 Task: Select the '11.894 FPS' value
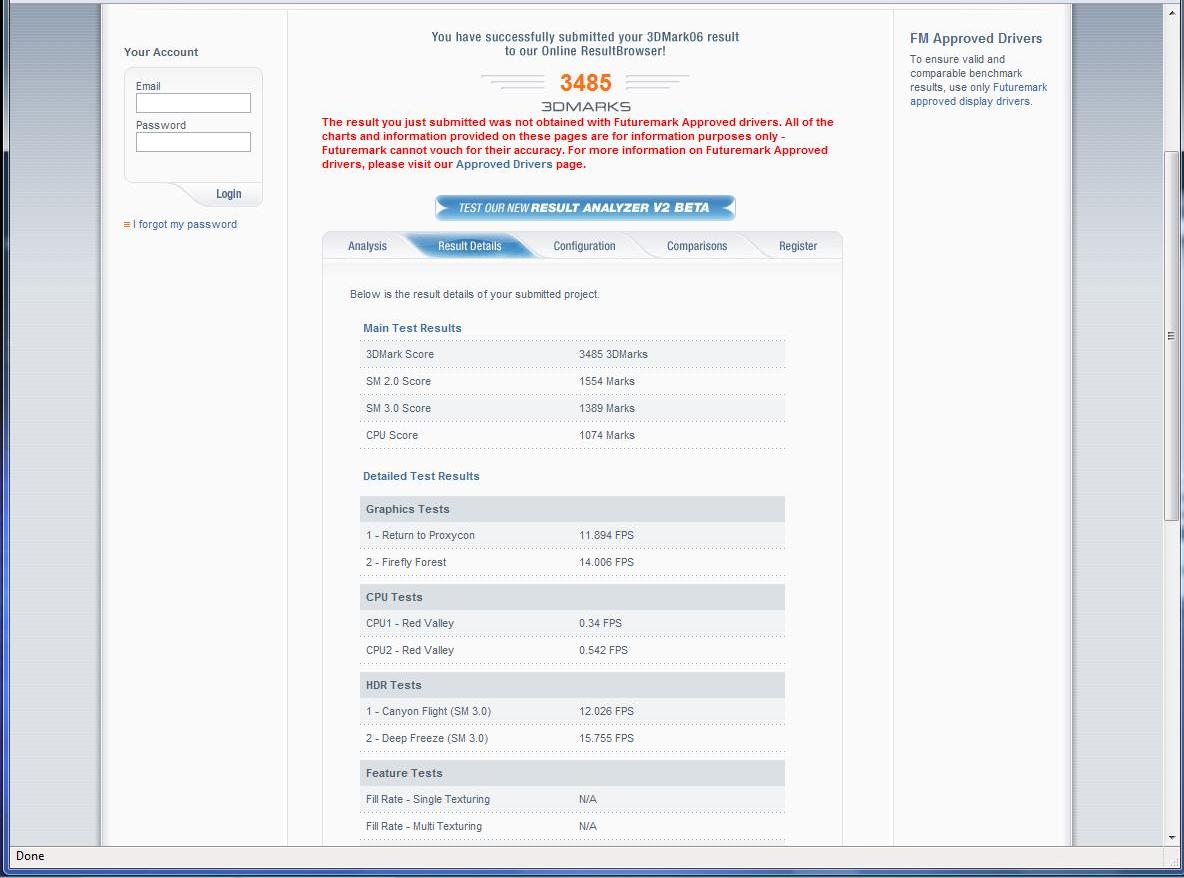click(606, 535)
